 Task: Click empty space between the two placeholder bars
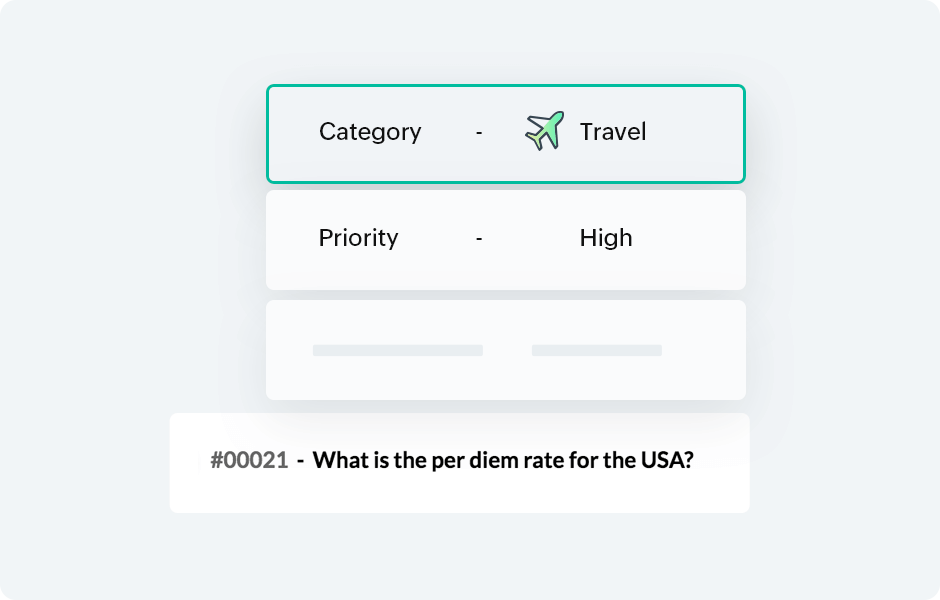click(507, 350)
